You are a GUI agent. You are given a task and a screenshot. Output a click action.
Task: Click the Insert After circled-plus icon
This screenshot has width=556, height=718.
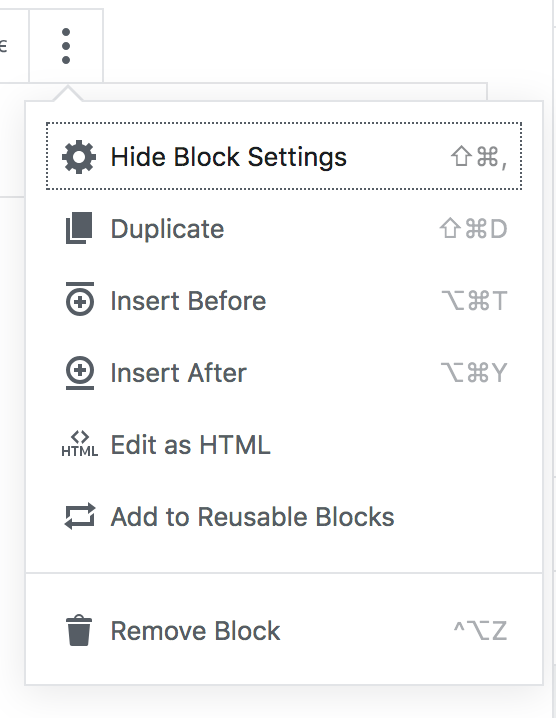coord(80,373)
